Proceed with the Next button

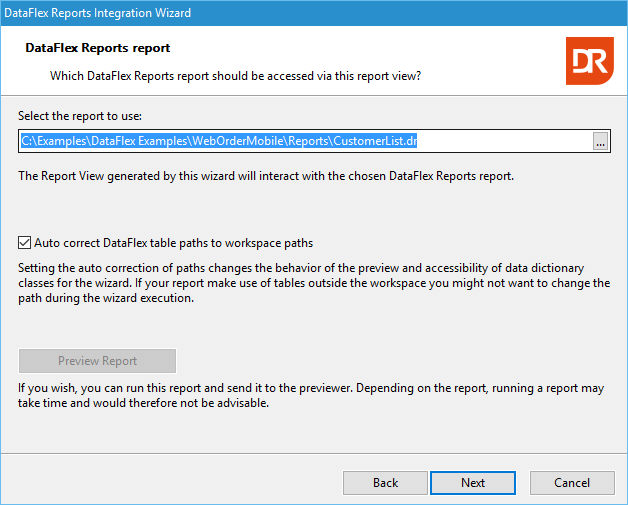(x=473, y=483)
